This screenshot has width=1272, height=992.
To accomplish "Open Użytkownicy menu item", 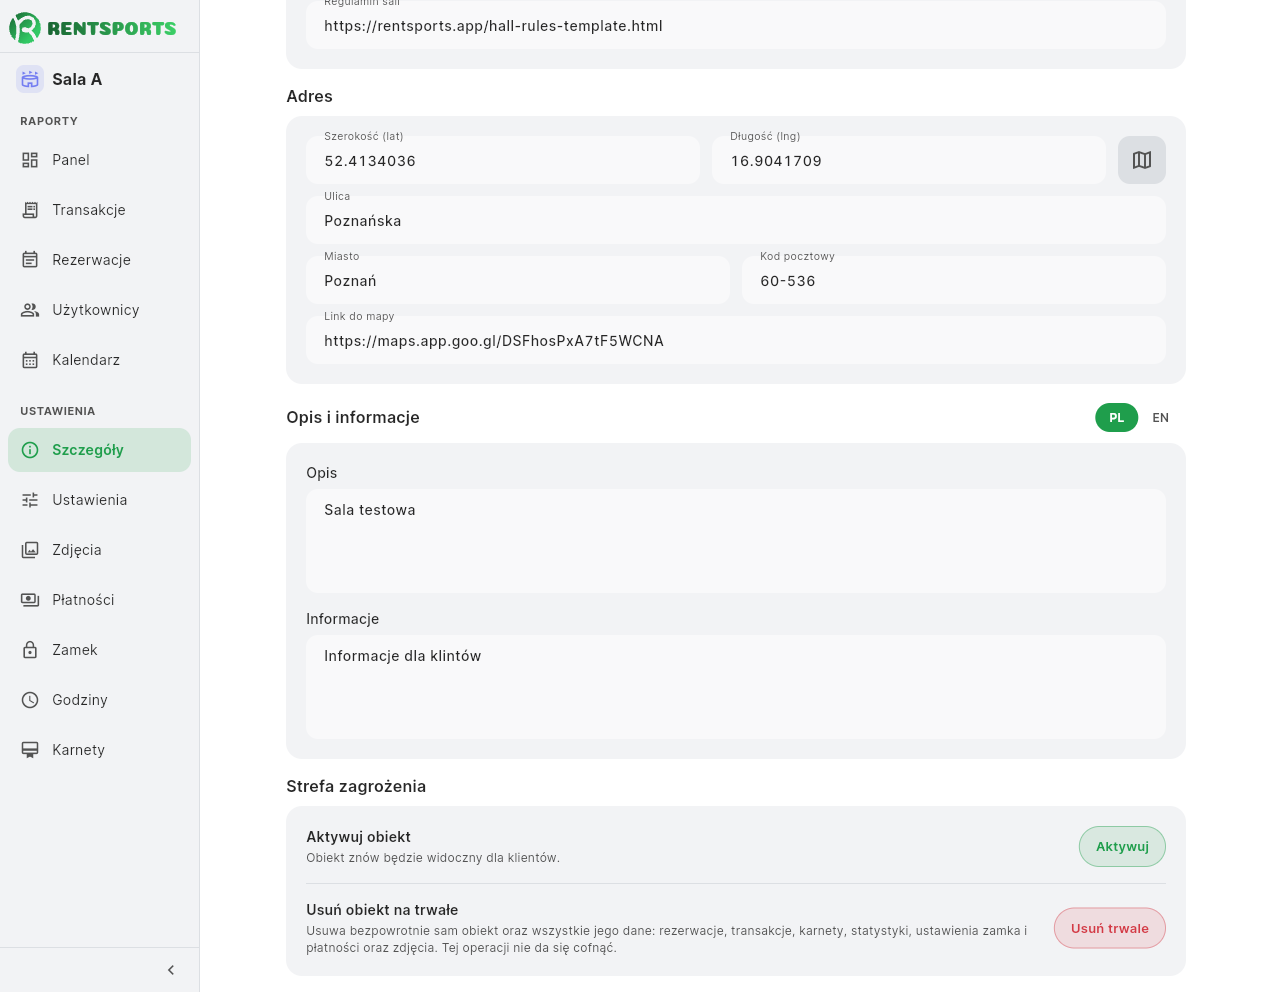I will tap(99, 310).
